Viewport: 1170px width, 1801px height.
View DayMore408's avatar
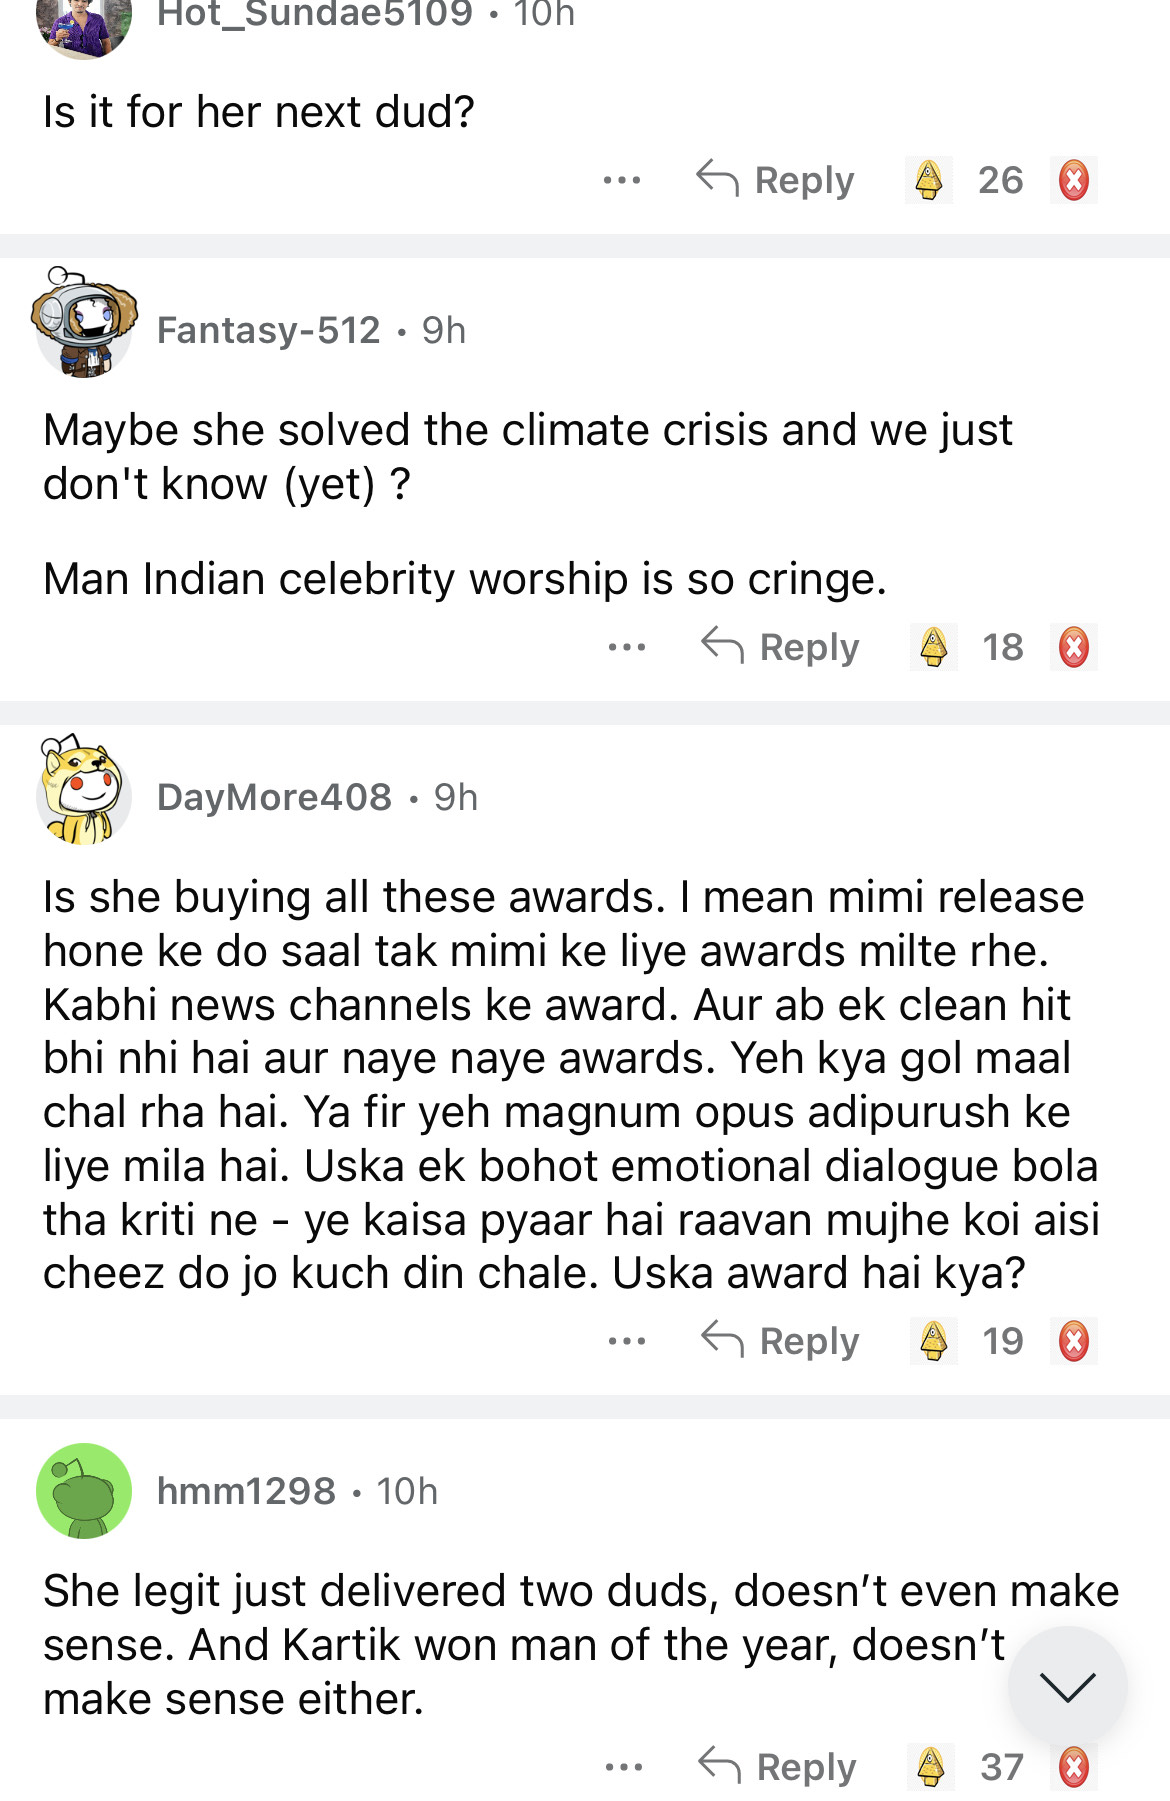point(84,793)
